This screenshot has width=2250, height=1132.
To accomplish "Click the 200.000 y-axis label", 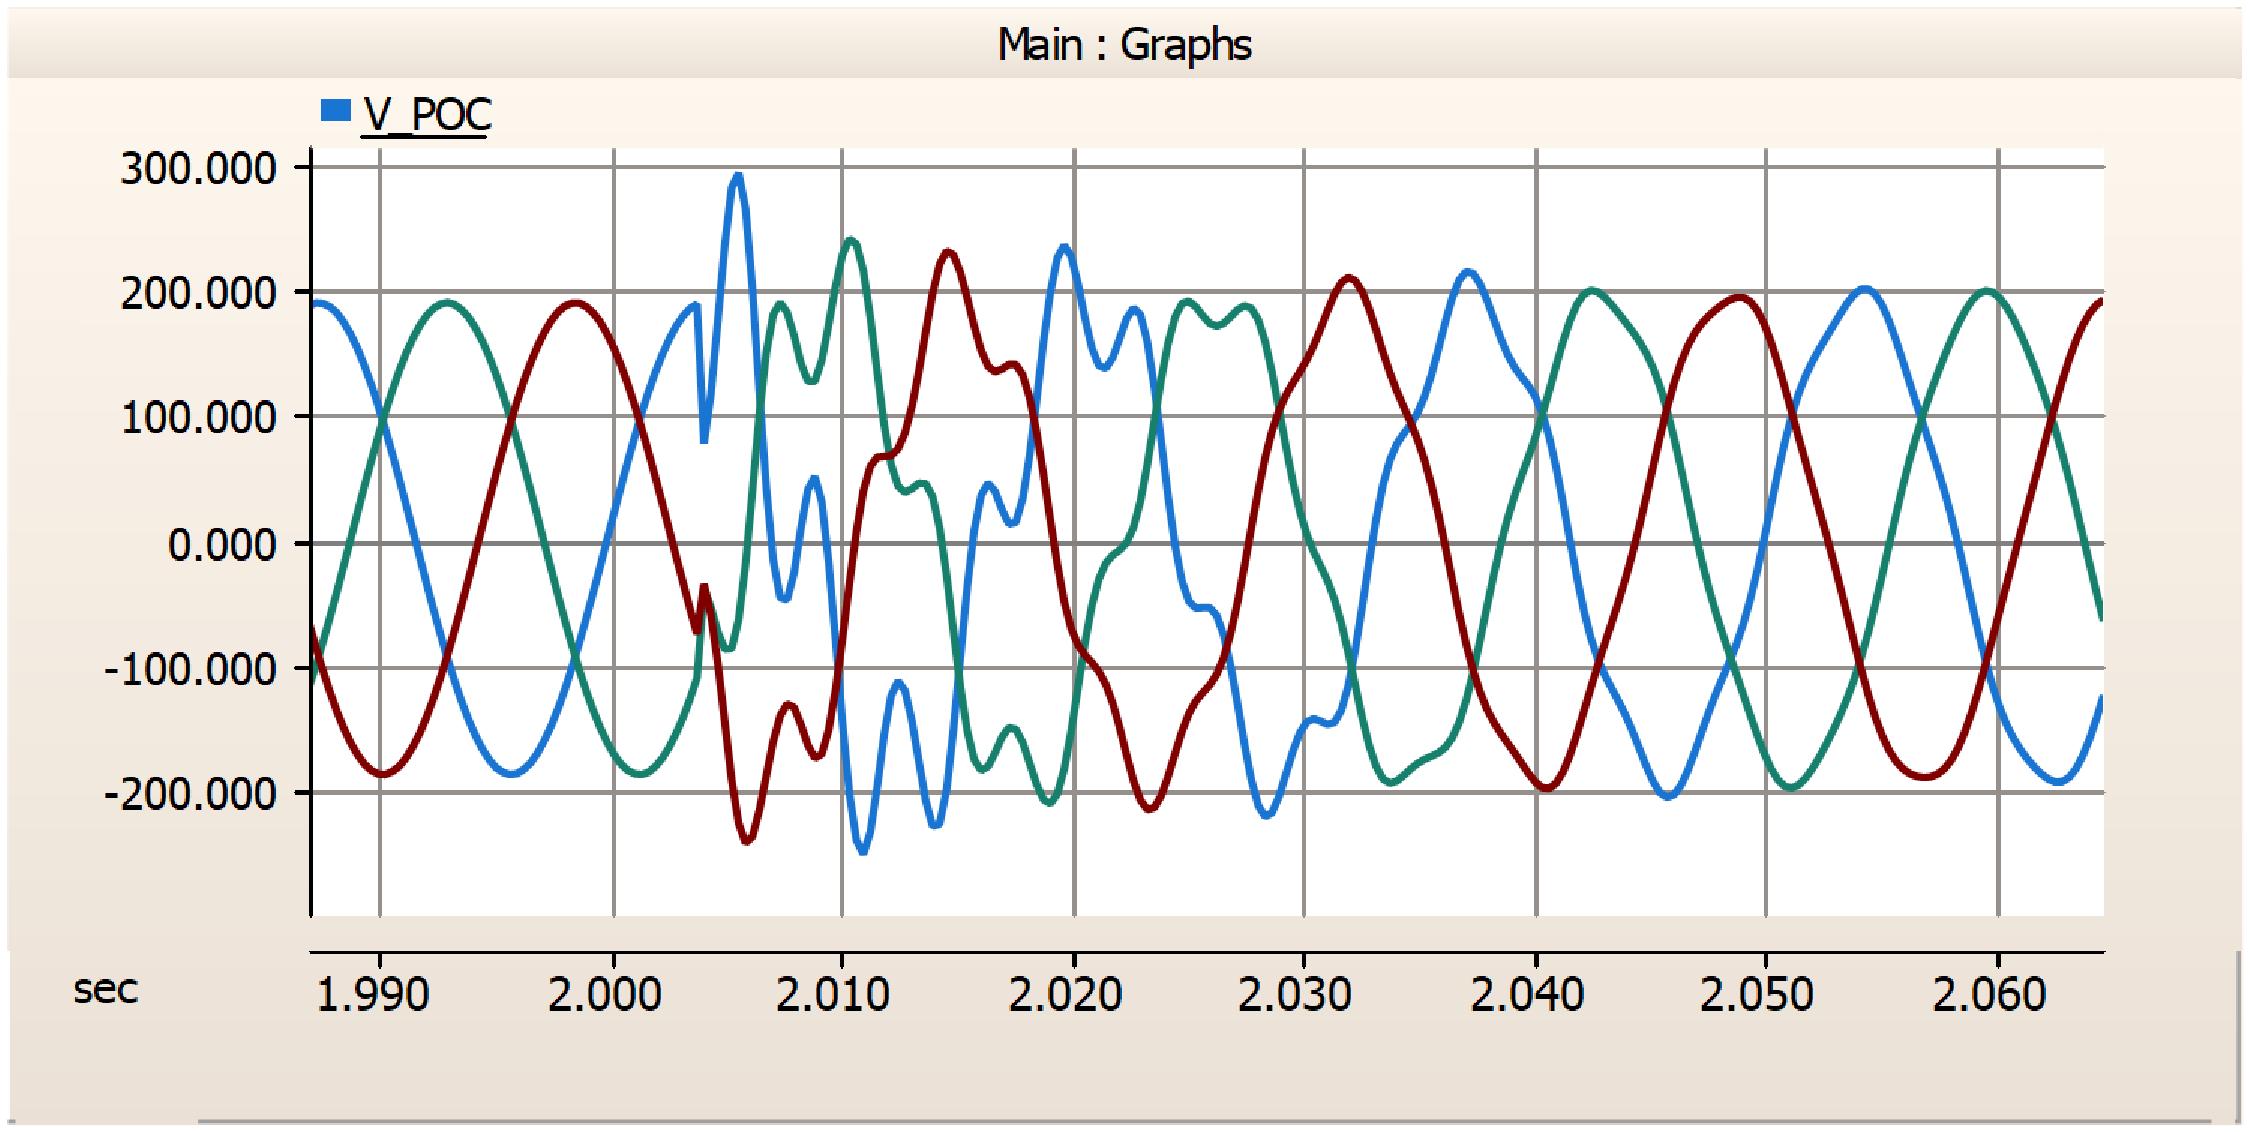I will pyautogui.click(x=198, y=294).
